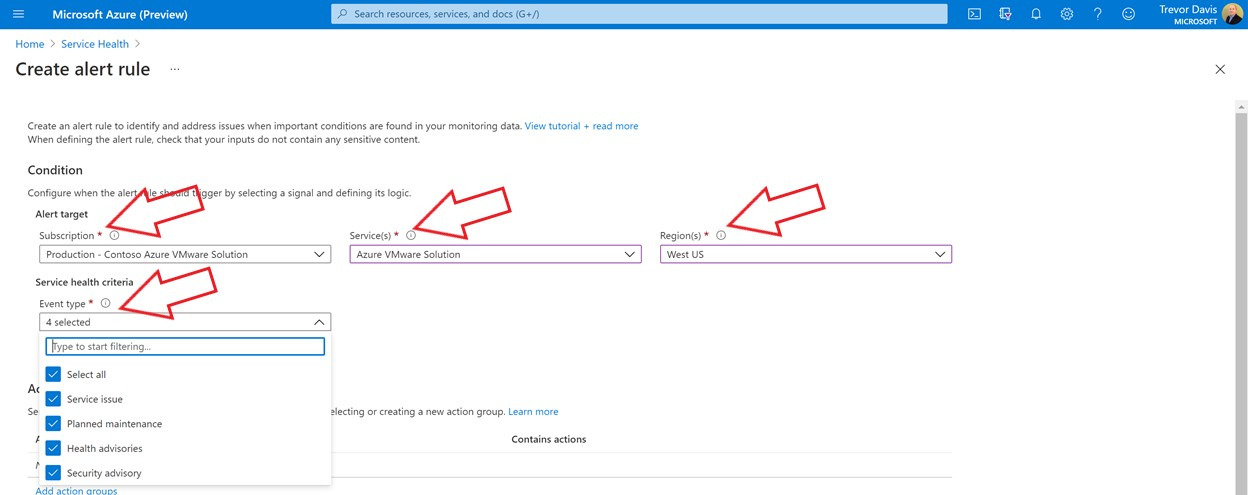Uncheck the Health advisories checkbox
1248x495 pixels.
(54, 448)
